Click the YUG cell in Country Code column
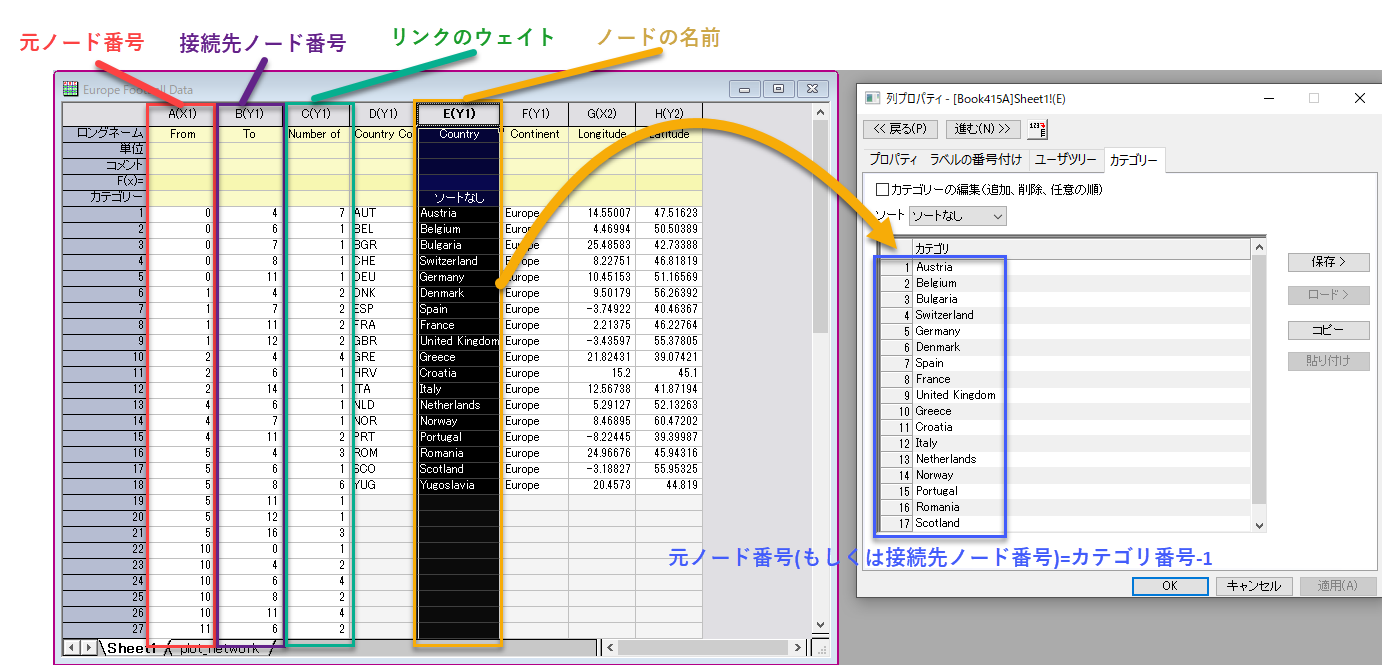Image resolution: width=1382 pixels, height=665 pixels. point(383,485)
